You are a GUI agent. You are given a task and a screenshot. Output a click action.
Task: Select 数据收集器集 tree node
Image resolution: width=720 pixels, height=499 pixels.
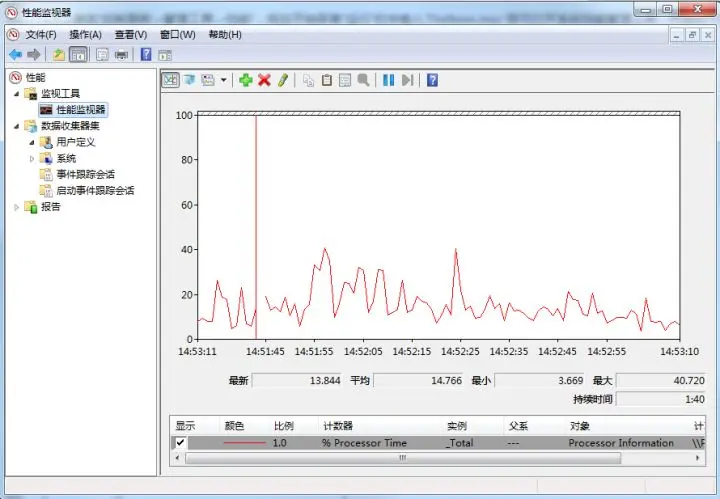70,126
